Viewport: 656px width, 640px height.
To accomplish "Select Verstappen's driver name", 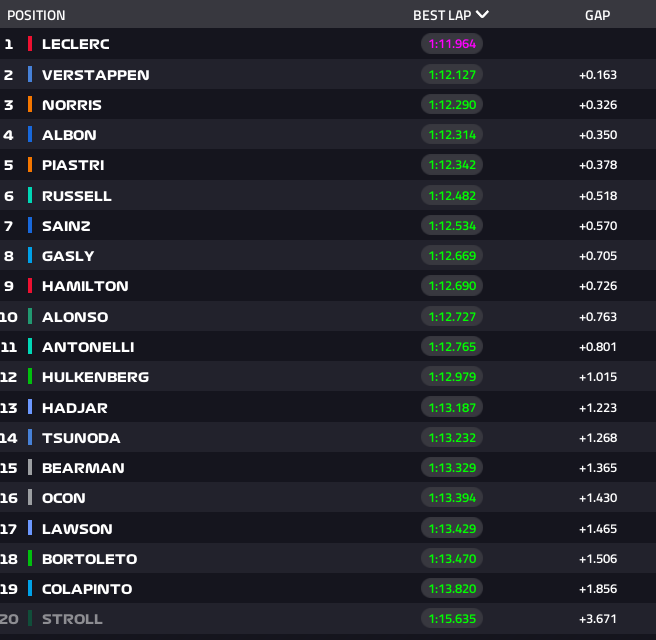I will [x=95, y=75].
